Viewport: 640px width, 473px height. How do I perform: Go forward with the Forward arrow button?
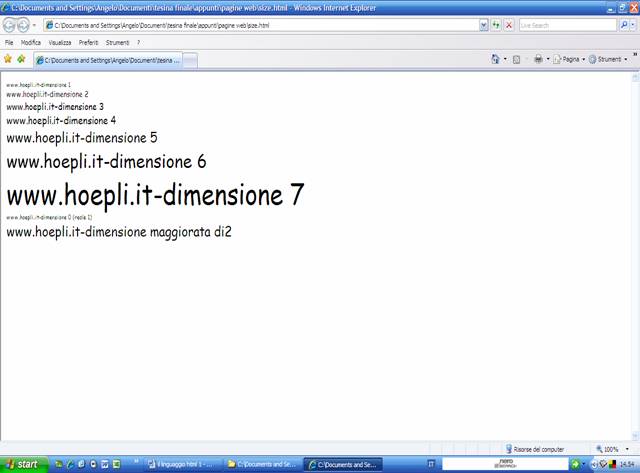[x=23, y=25]
